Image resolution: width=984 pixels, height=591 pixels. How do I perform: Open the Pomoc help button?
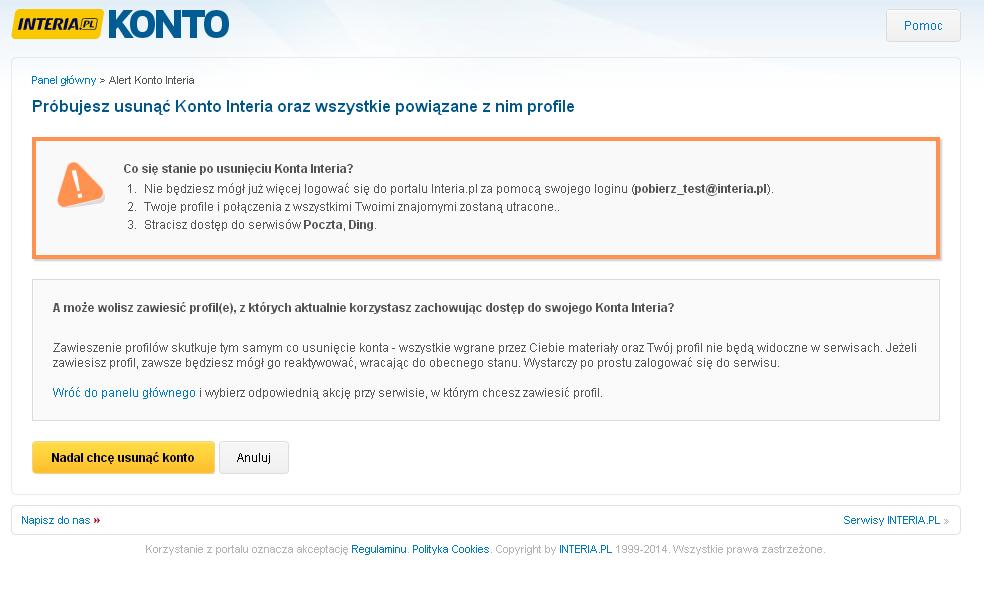(x=922, y=26)
